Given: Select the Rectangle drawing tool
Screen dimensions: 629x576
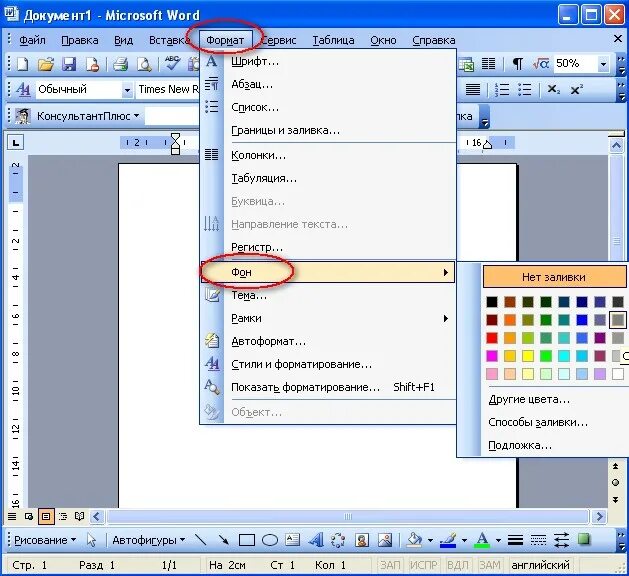Looking at the screenshot, I should click(x=247, y=540).
